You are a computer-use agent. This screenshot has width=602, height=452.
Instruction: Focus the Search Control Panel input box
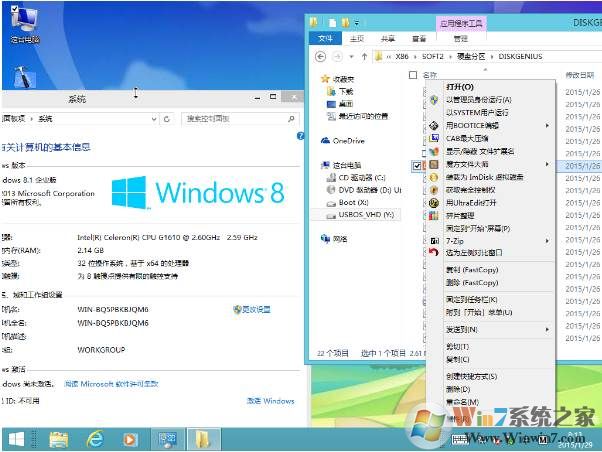[x=235, y=119]
